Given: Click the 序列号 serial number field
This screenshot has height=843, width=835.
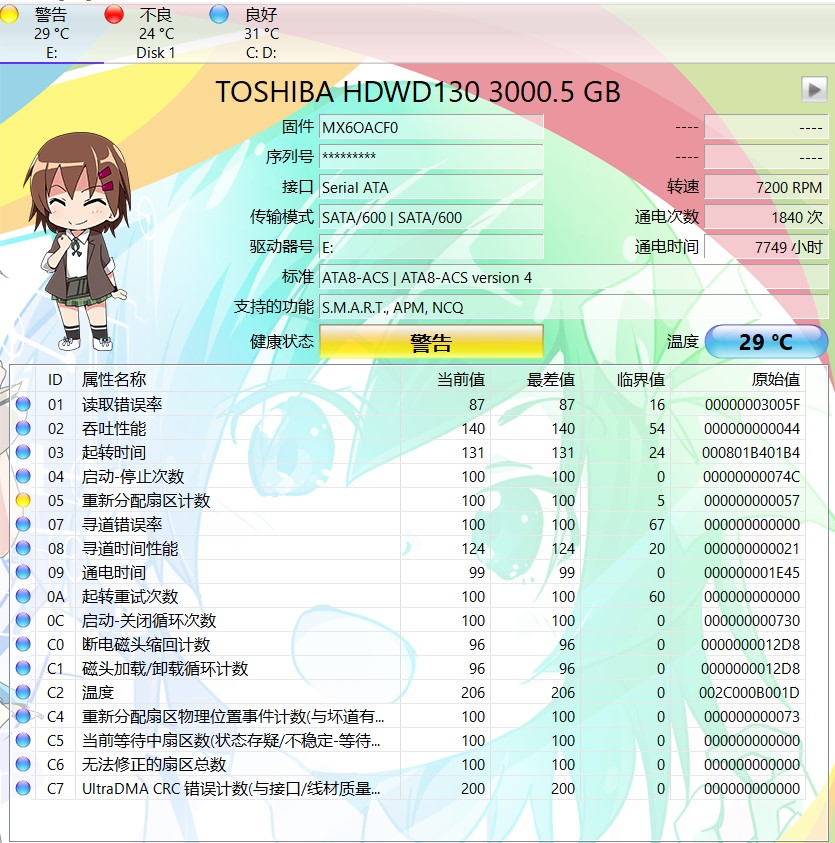Looking at the screenshot, I should tap(431, 157).
